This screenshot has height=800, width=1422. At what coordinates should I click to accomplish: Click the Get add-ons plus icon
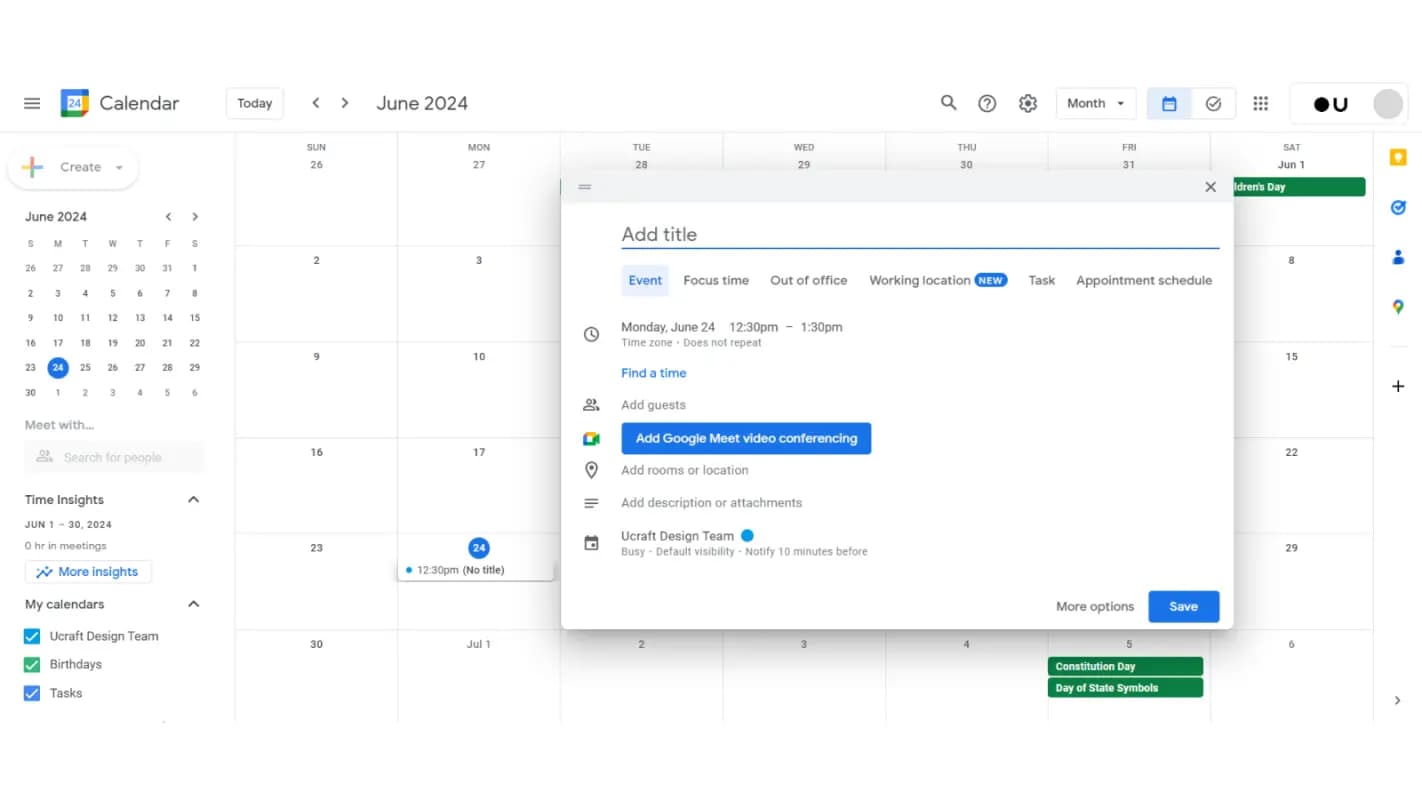tap(1397, 386)
